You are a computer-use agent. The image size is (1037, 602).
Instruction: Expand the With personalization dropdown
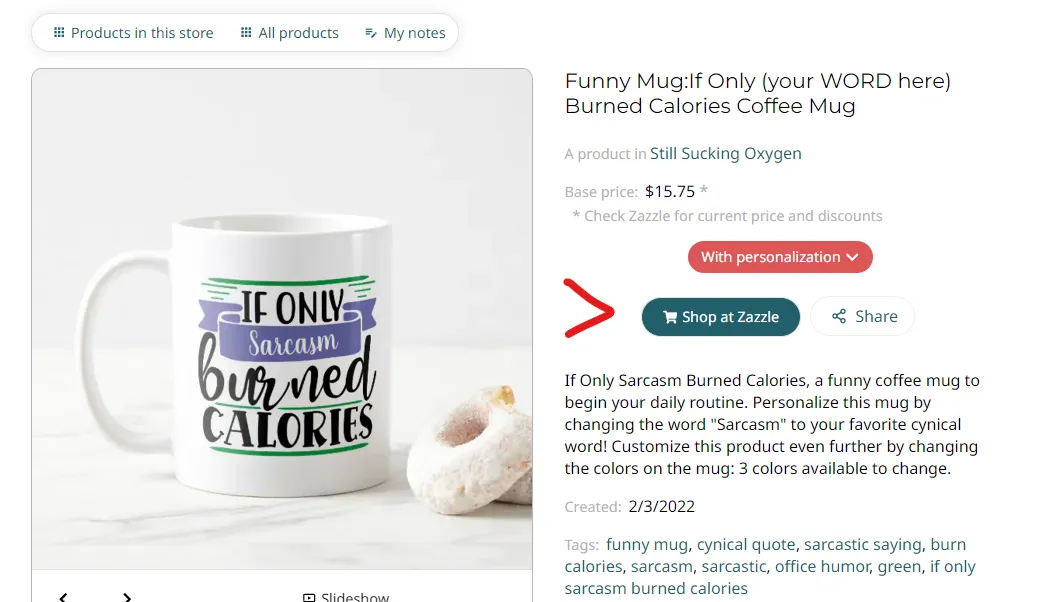tap(780, 257)
